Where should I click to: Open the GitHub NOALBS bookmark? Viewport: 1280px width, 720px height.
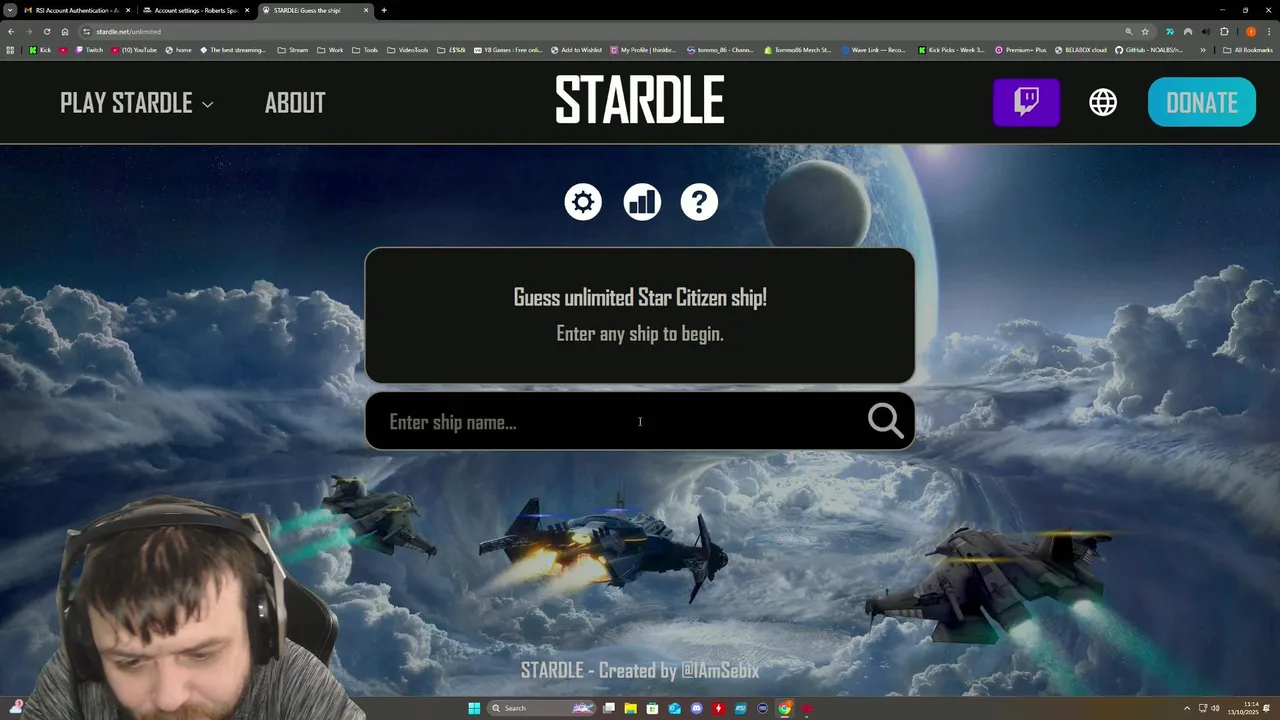coord(1149,49)
